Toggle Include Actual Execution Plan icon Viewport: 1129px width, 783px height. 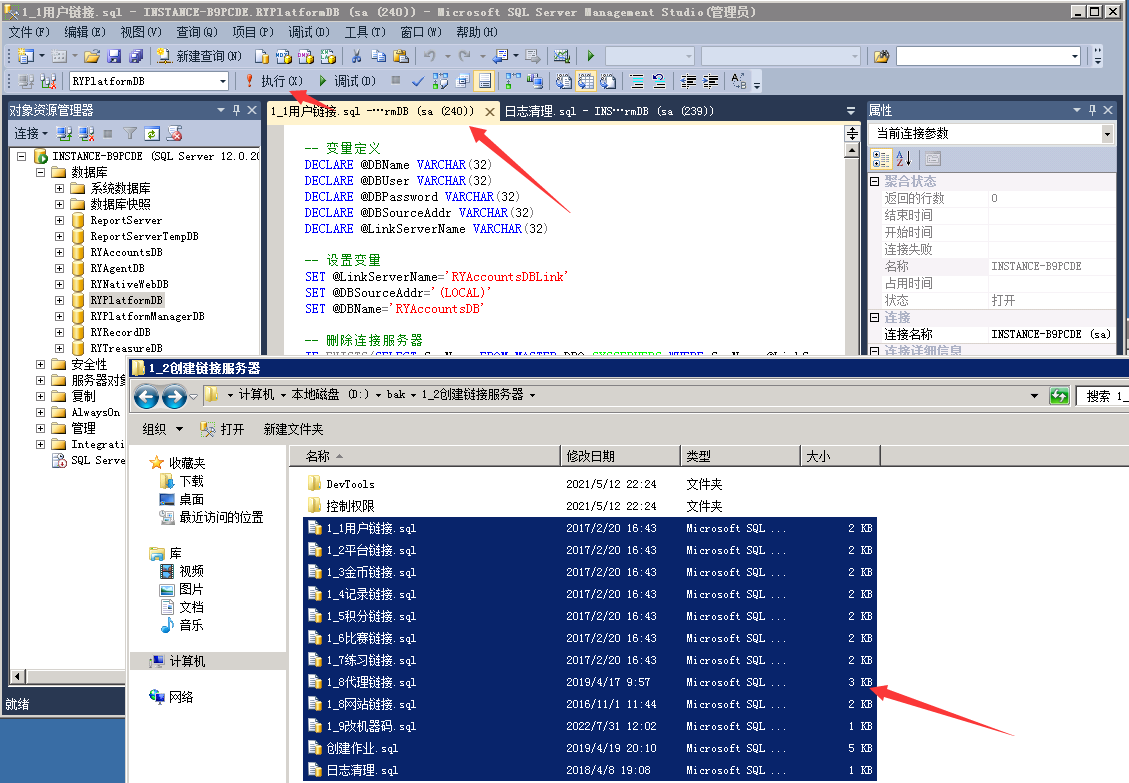(513, 81)
